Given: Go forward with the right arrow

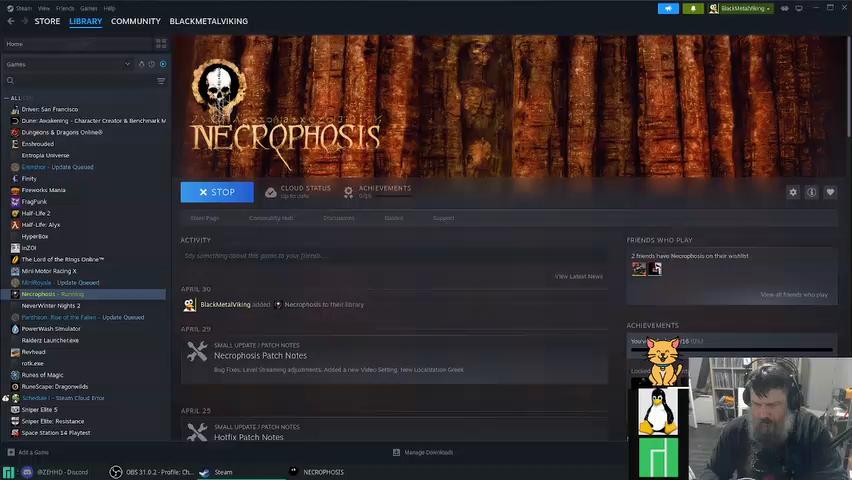Looking at the screenshot, I should coord(24,21).
